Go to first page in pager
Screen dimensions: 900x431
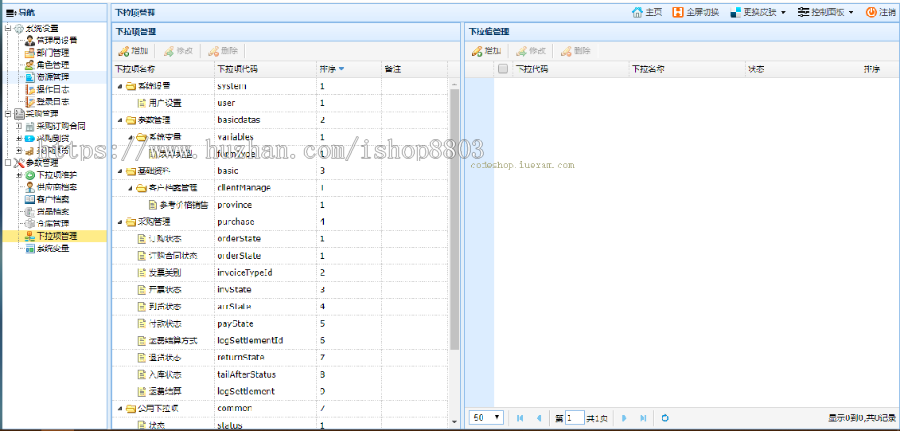(x=520, y=418)
